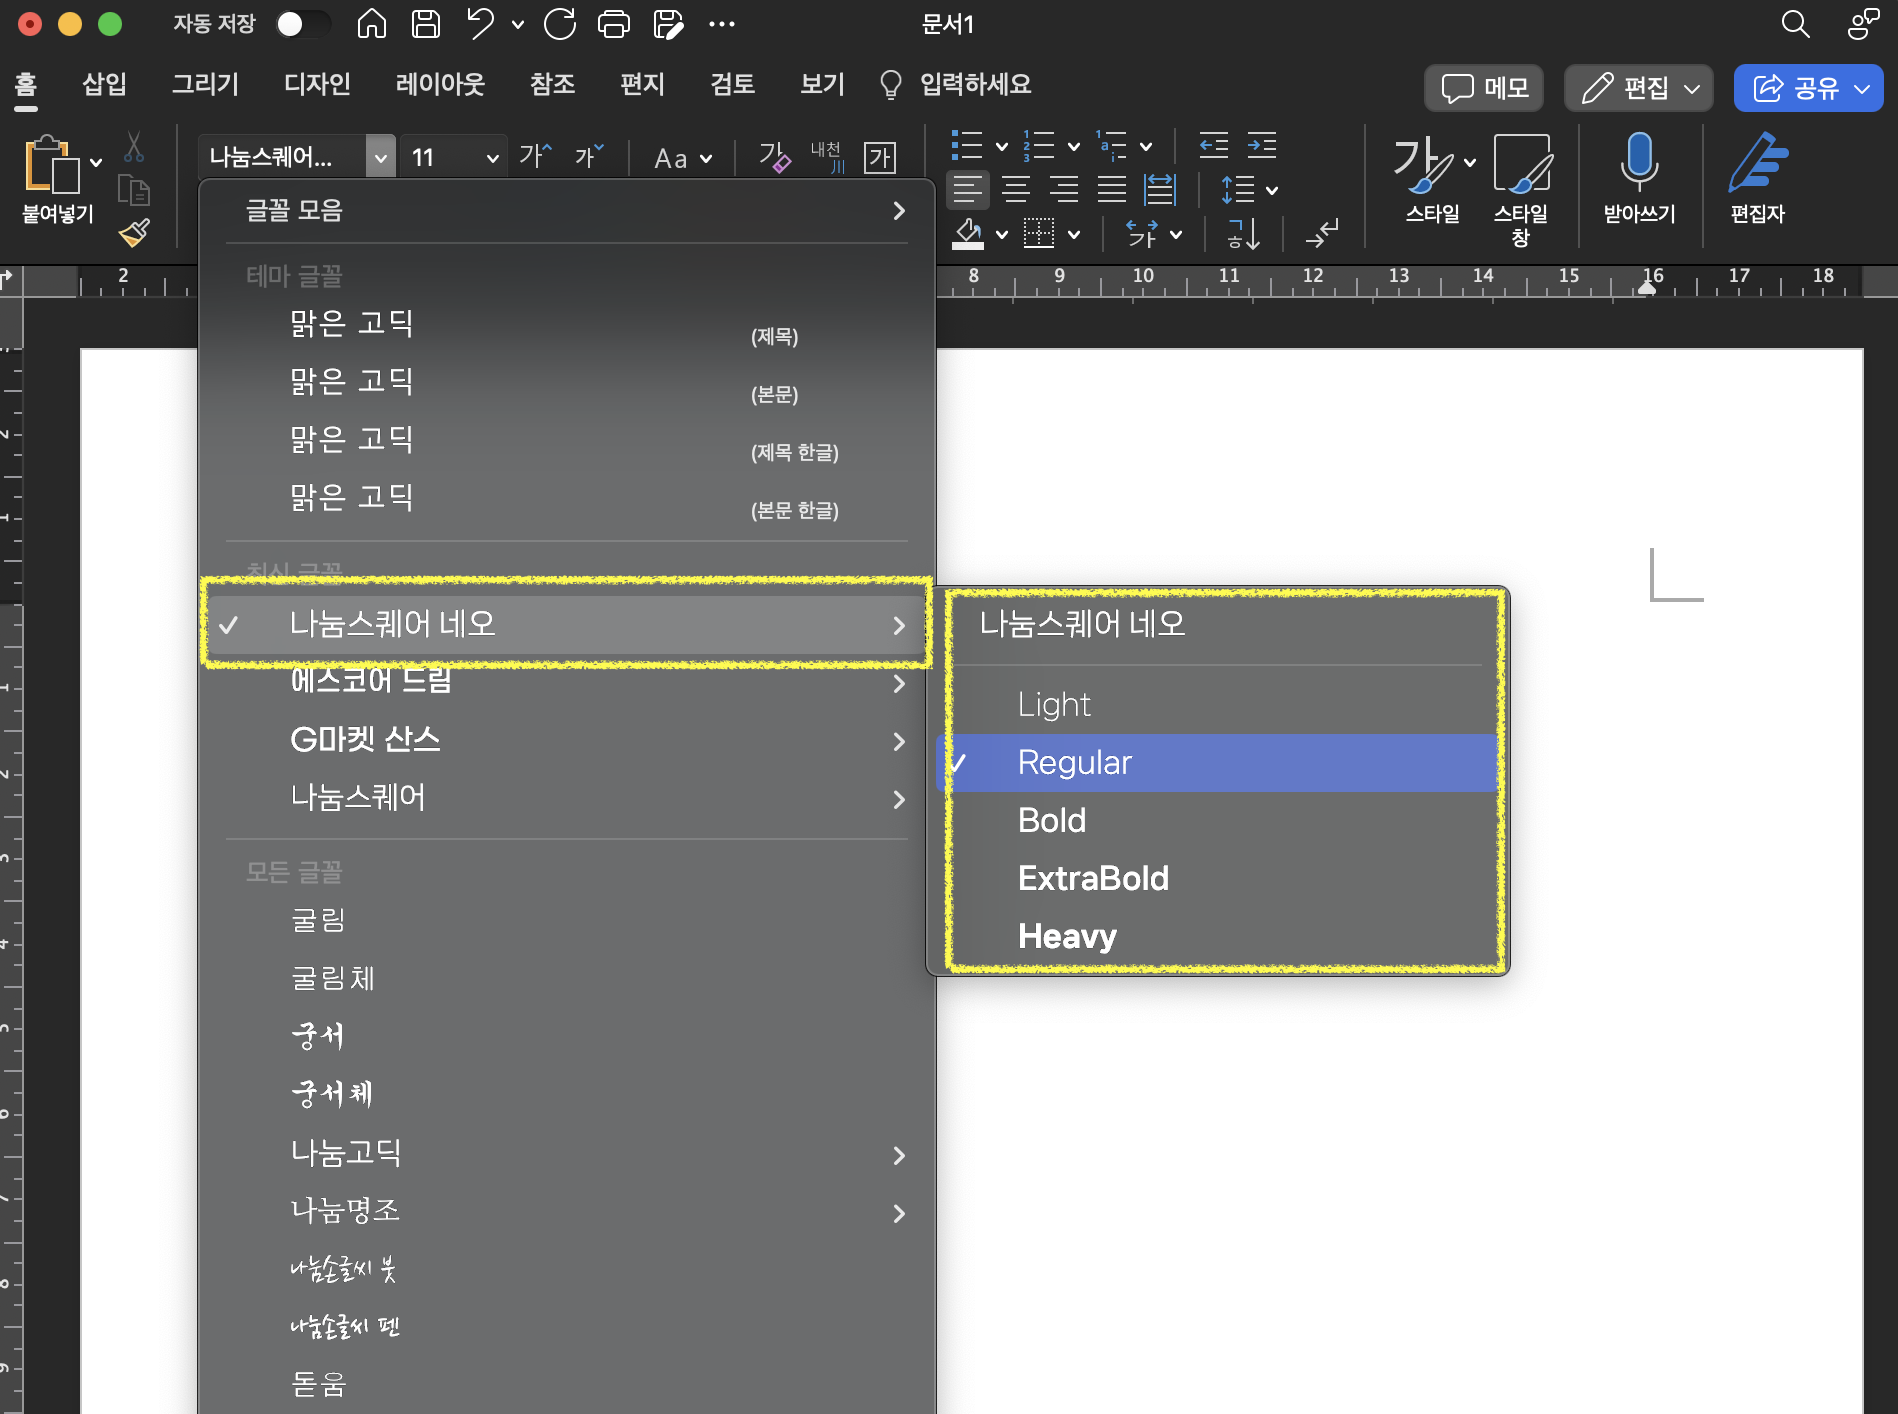Undo the last action
Viewport: 1898px width, 1414px height.
tap(481, 23)
